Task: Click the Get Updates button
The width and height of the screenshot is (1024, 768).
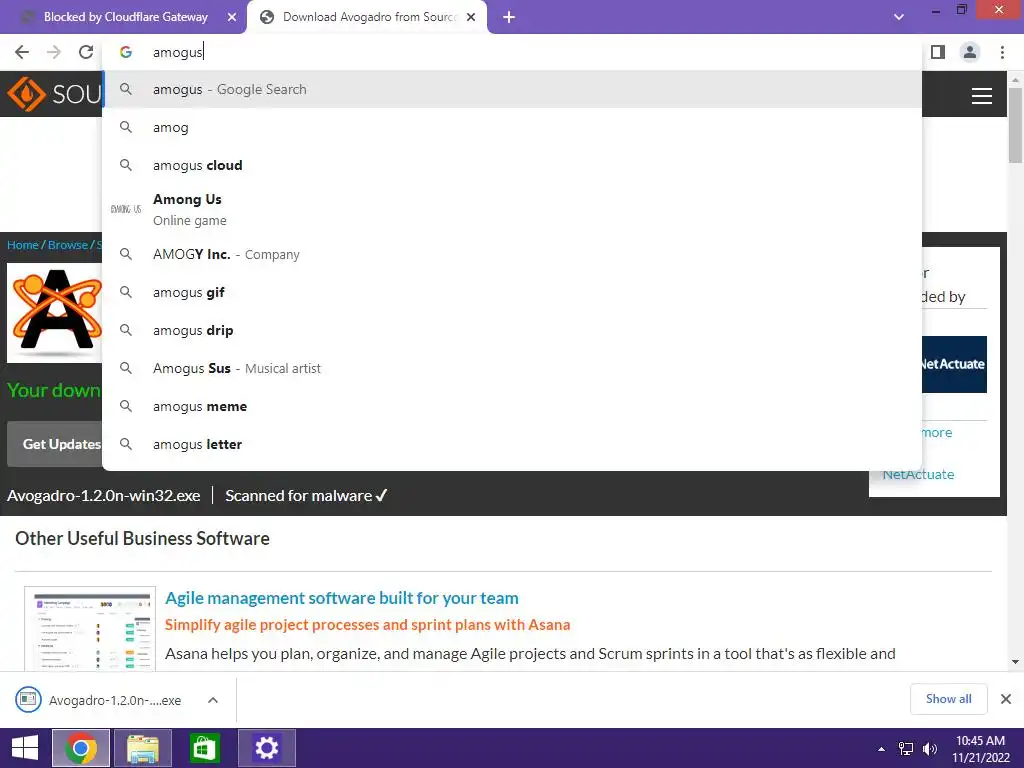Action: point(55,444)
